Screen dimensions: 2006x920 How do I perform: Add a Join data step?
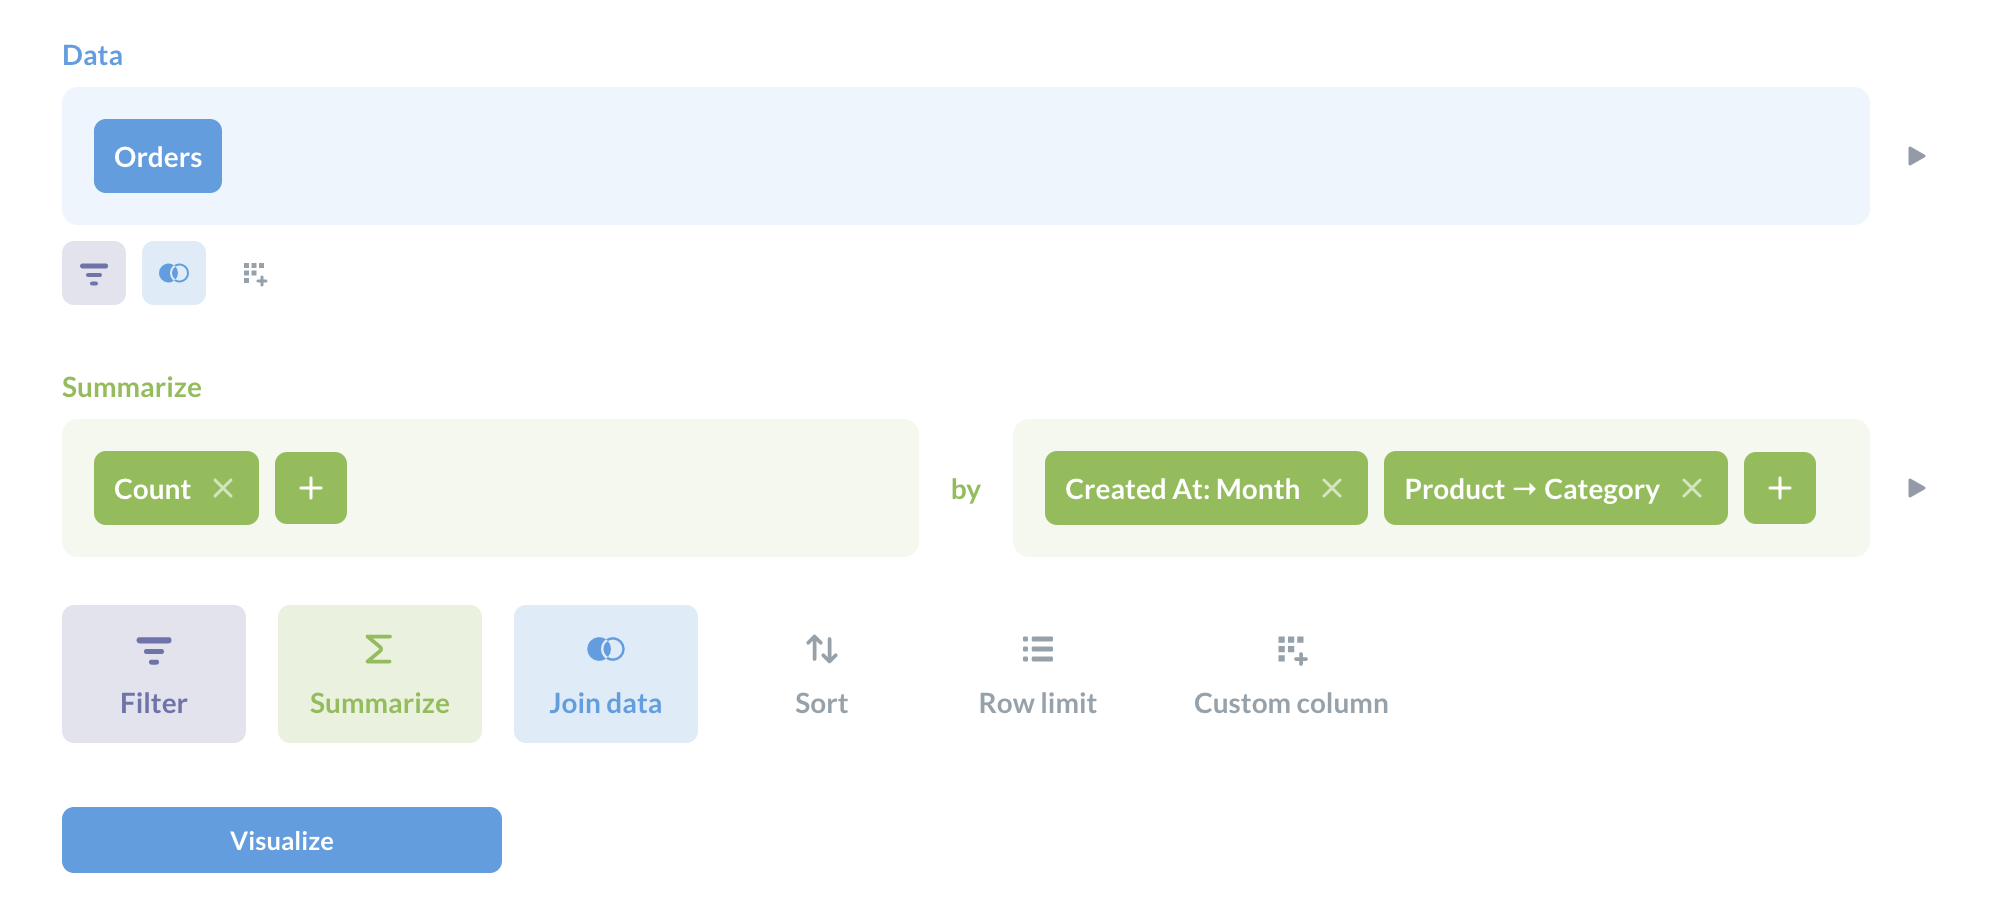point(606,674)
